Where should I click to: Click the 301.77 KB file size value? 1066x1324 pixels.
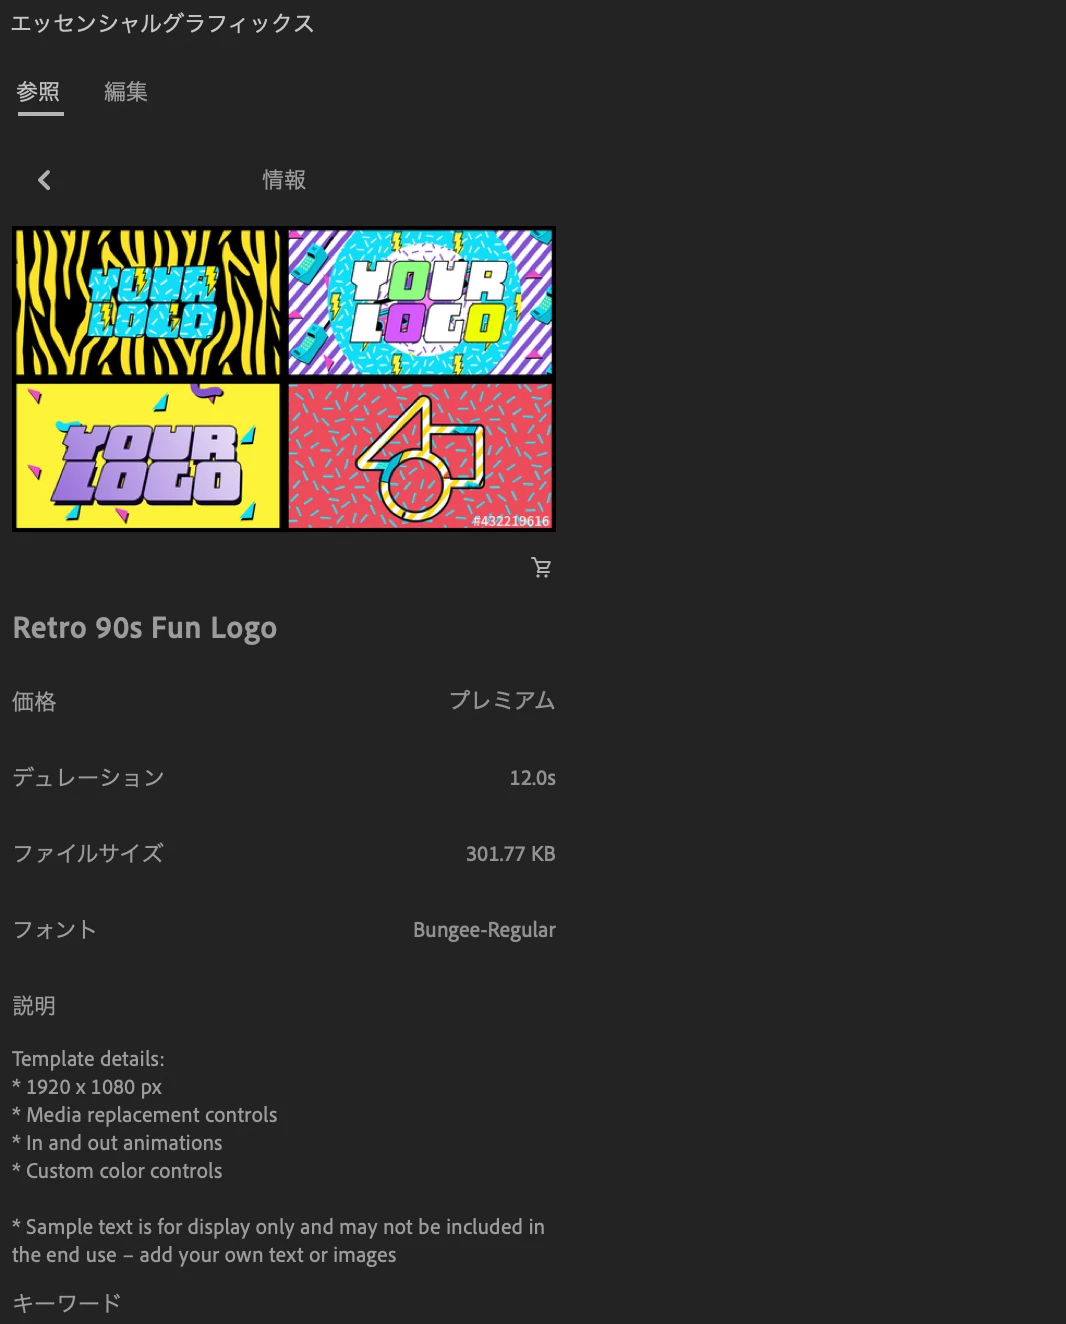click(510, 854)
